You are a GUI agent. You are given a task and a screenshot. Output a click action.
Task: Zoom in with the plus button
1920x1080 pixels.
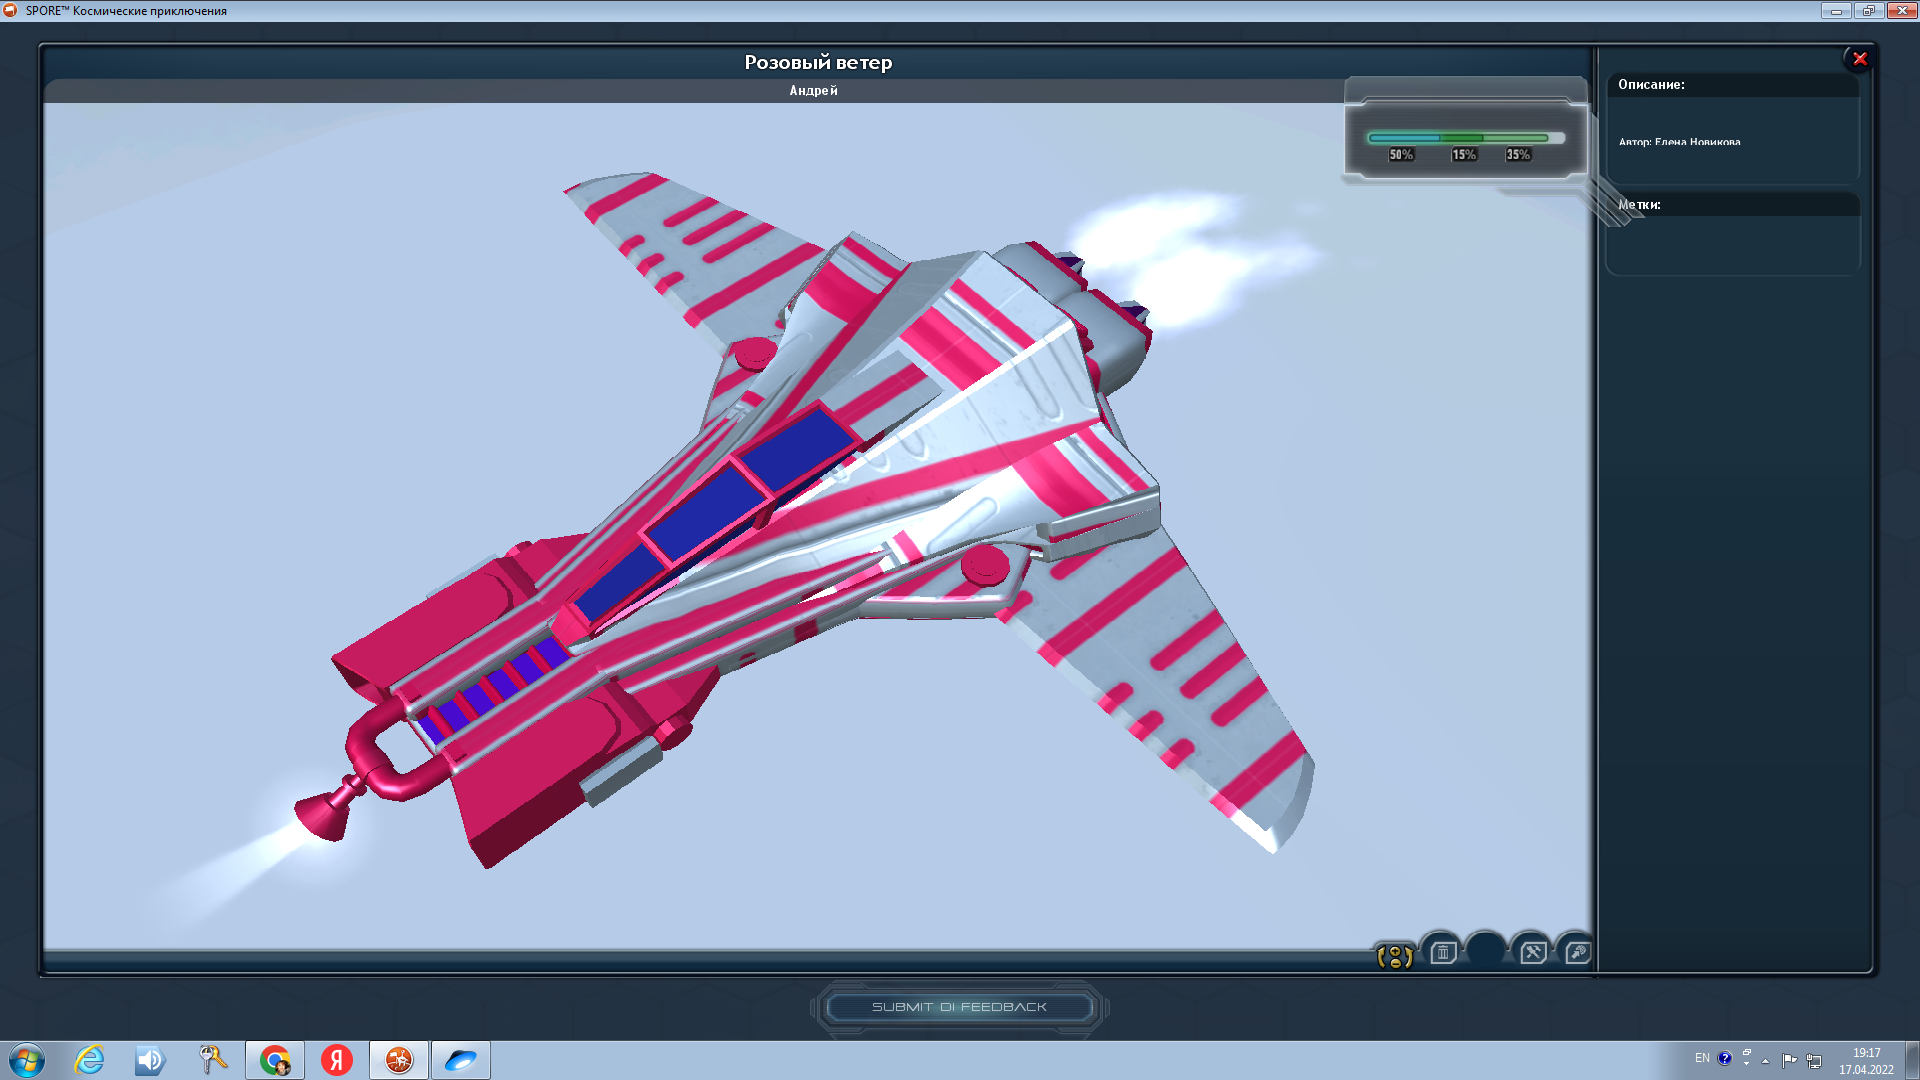click(x=1395, y=951)
